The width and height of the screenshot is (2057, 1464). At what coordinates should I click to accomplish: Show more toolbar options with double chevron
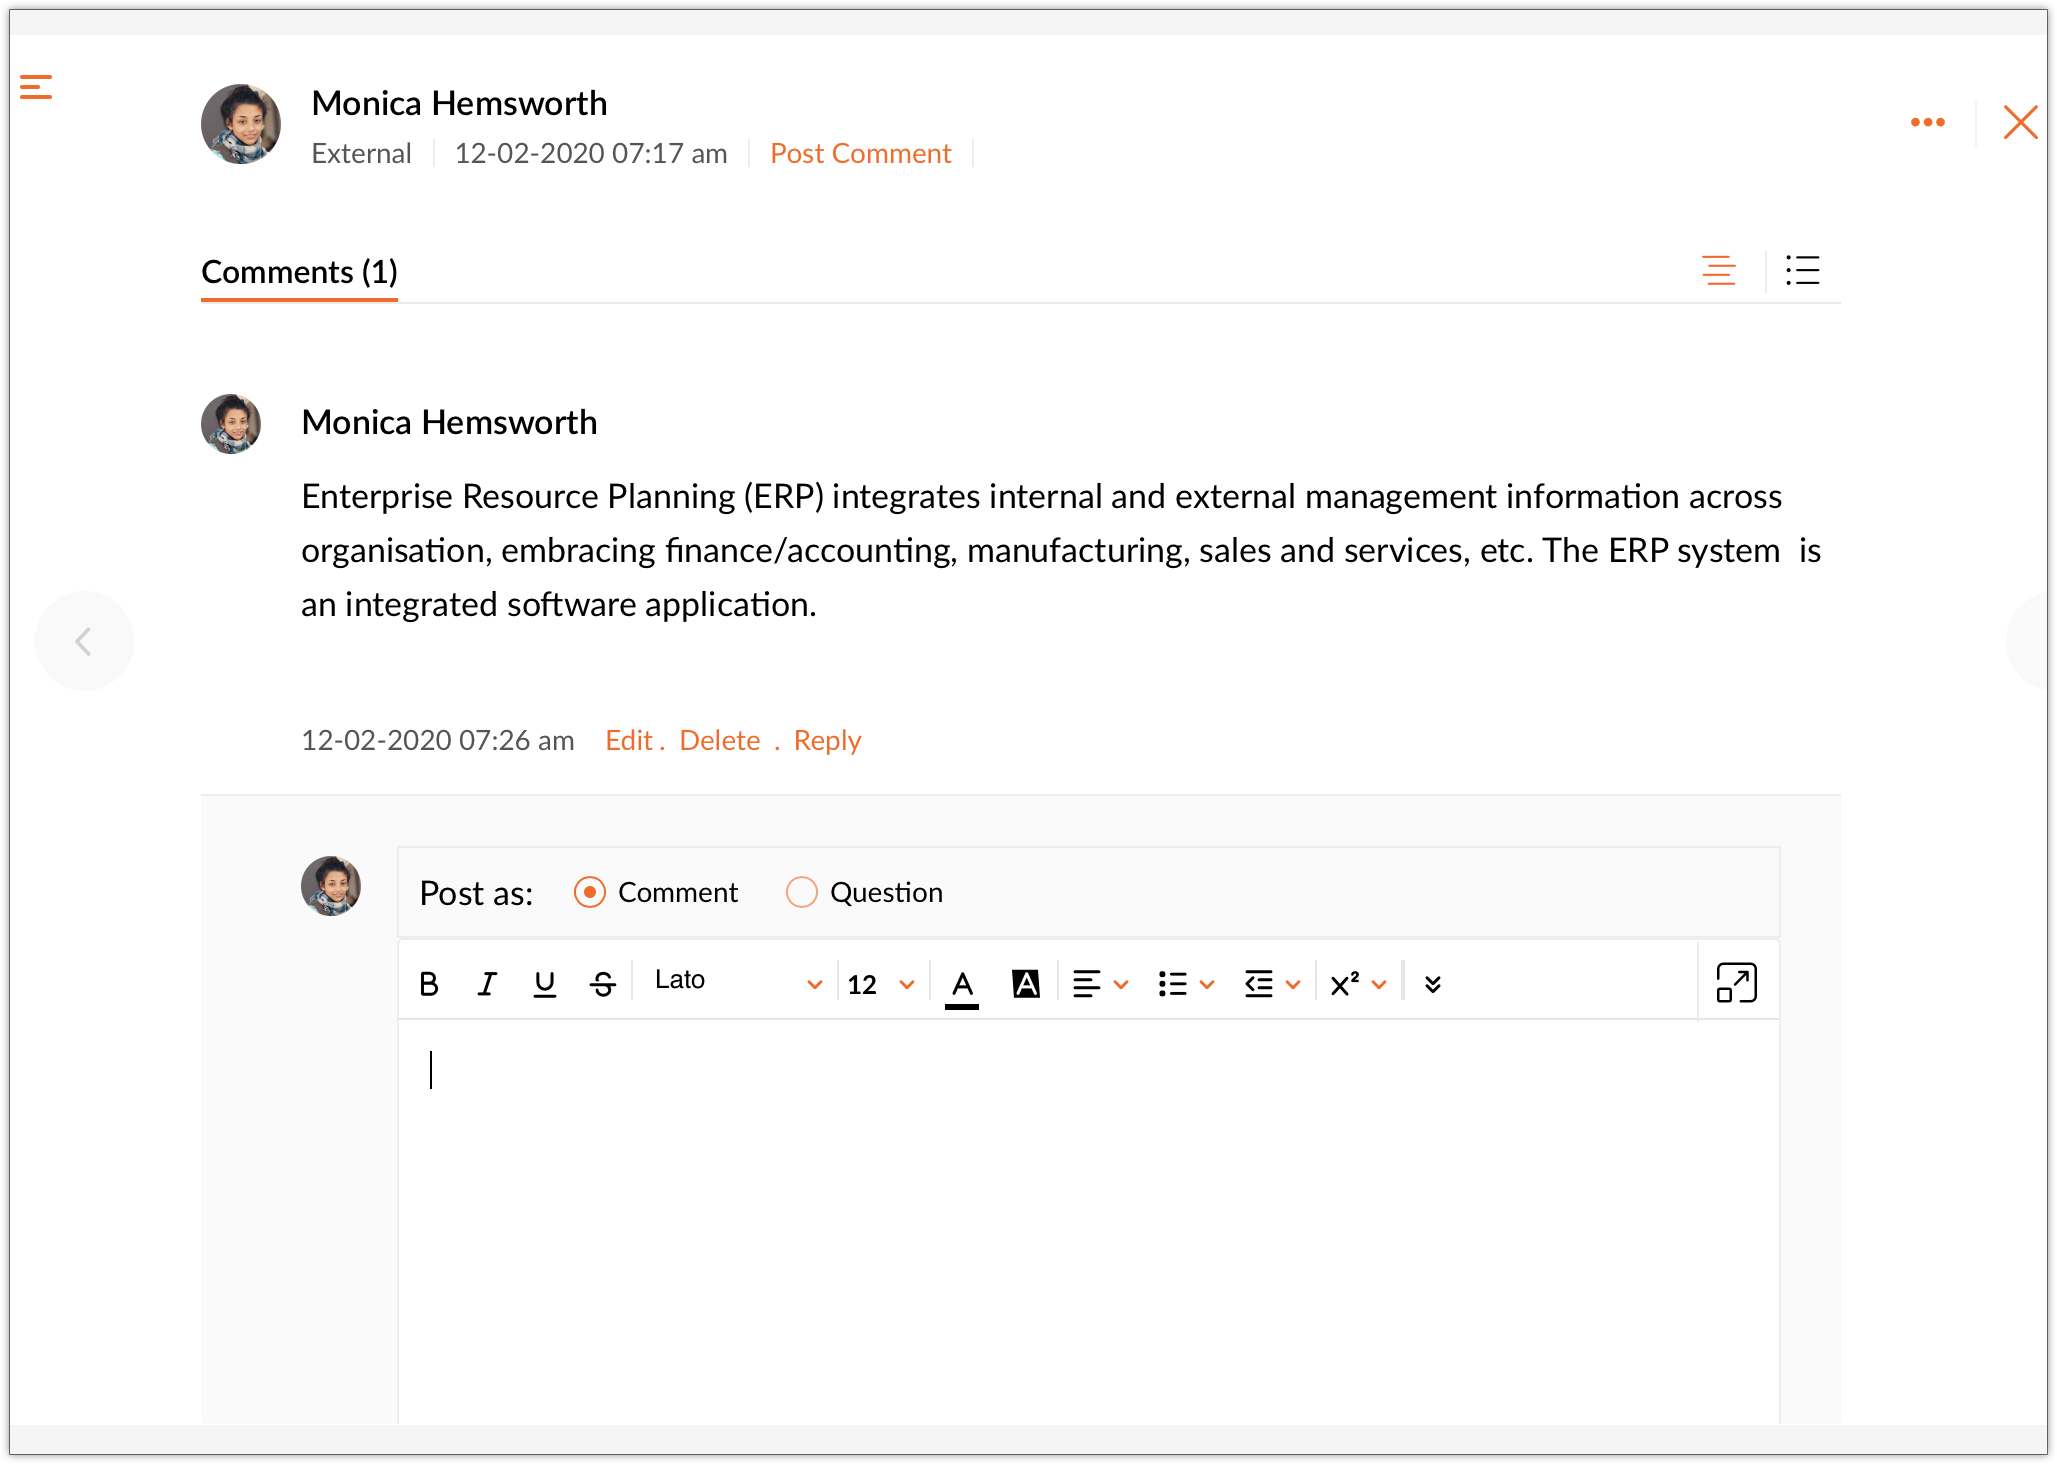pos(1432,984)
